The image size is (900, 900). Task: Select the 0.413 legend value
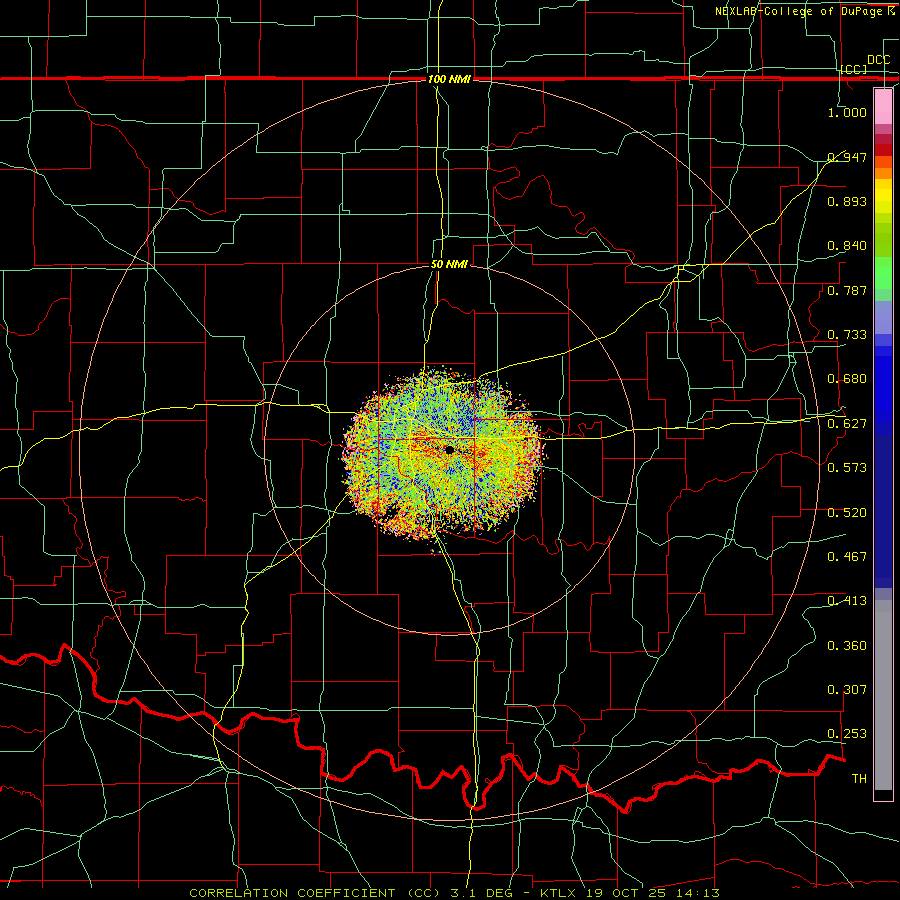pyautogui.click(x=847, y=601)
